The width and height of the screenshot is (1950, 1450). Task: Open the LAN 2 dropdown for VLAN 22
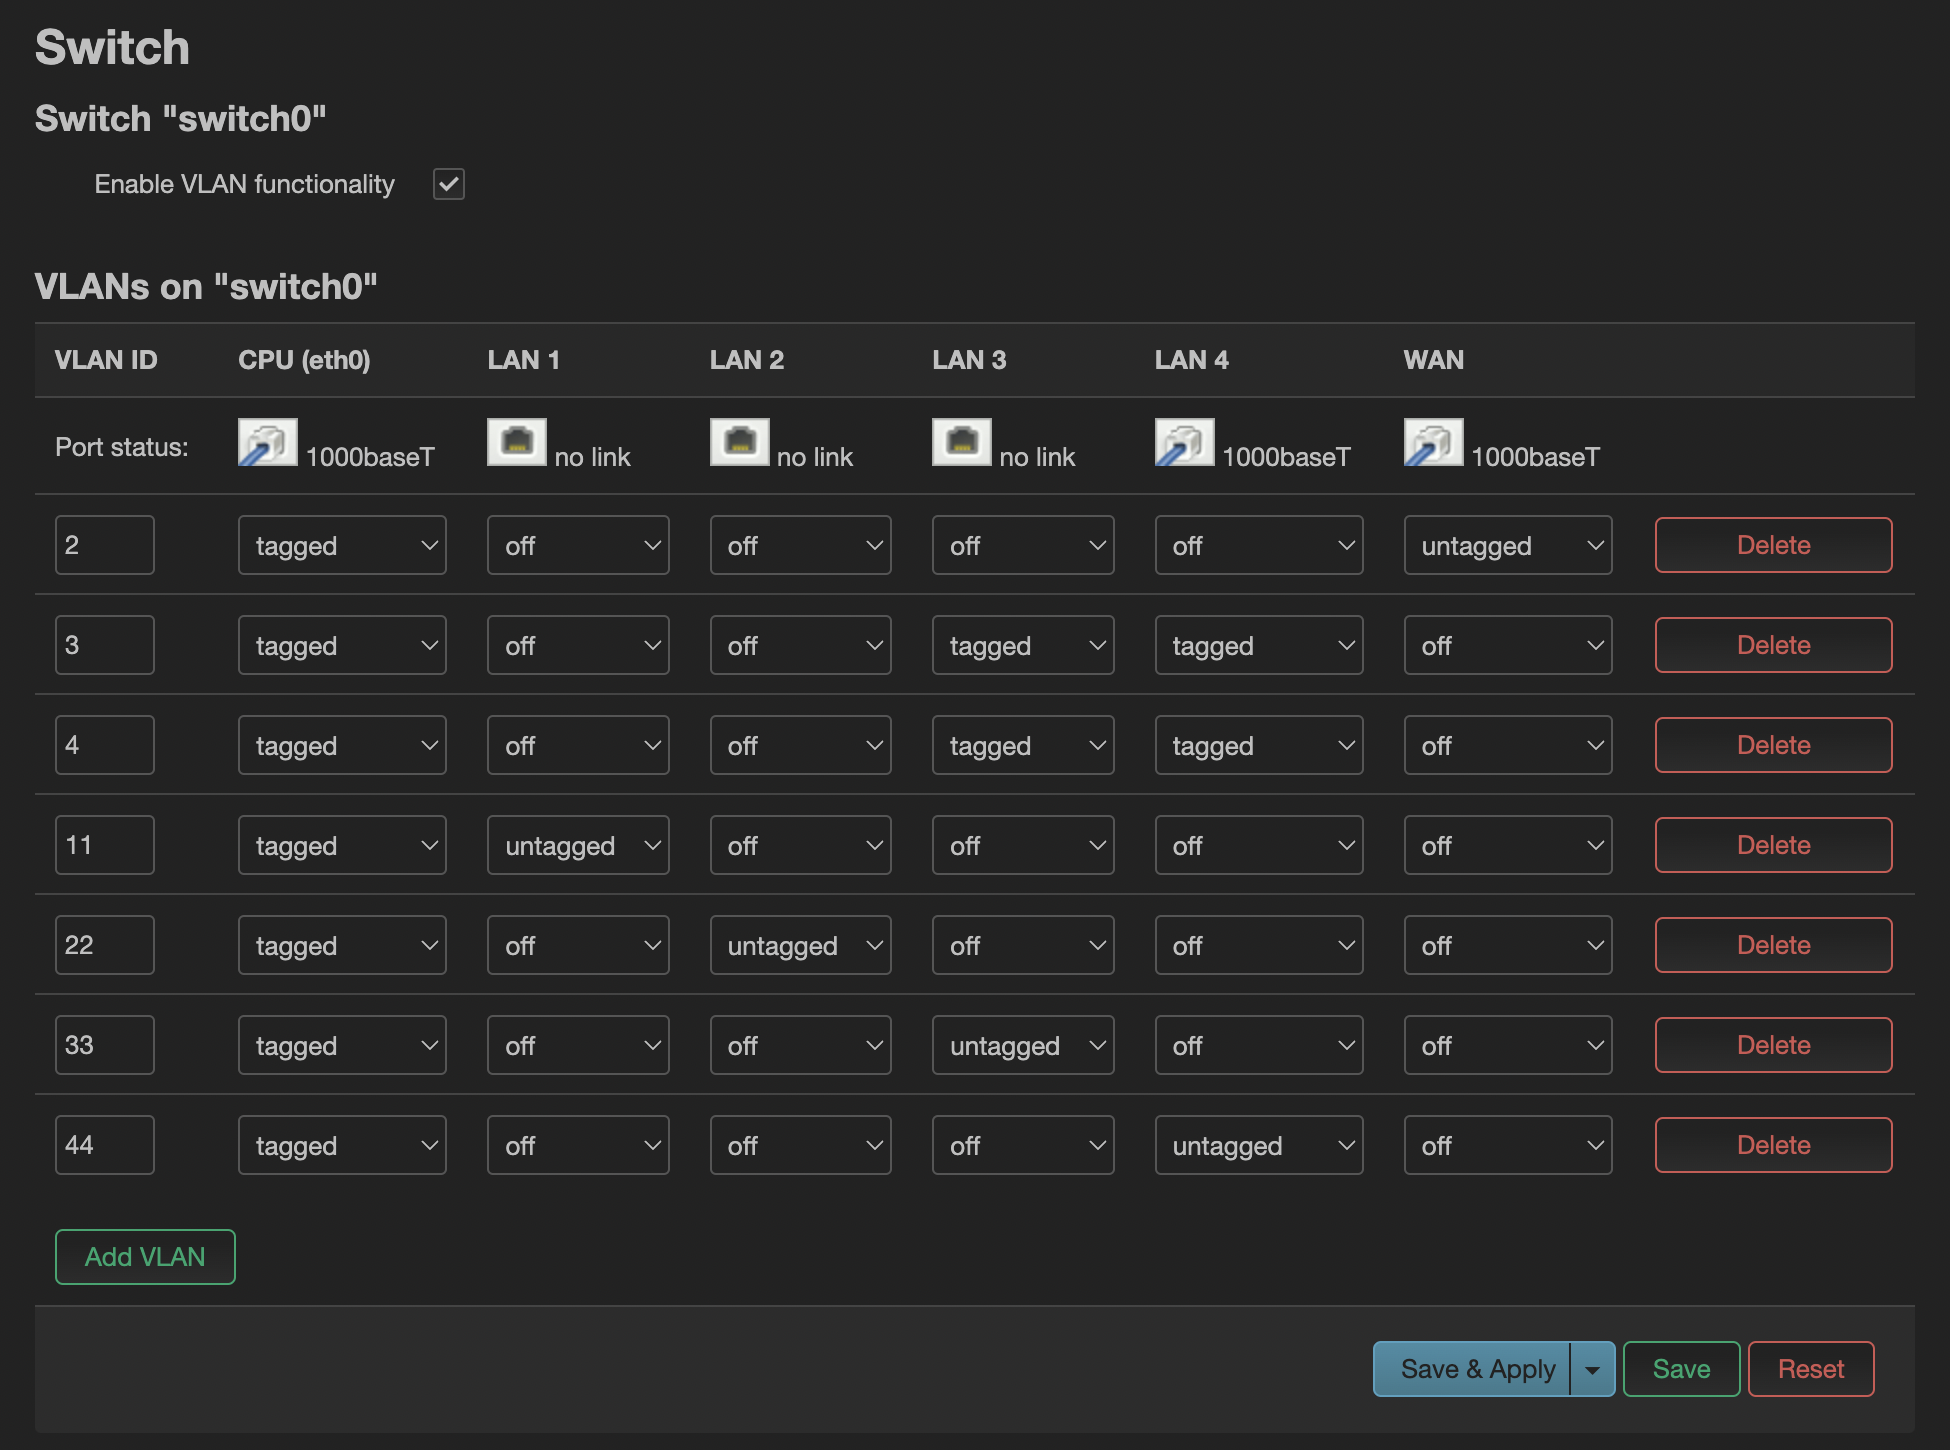click(800, 945)
